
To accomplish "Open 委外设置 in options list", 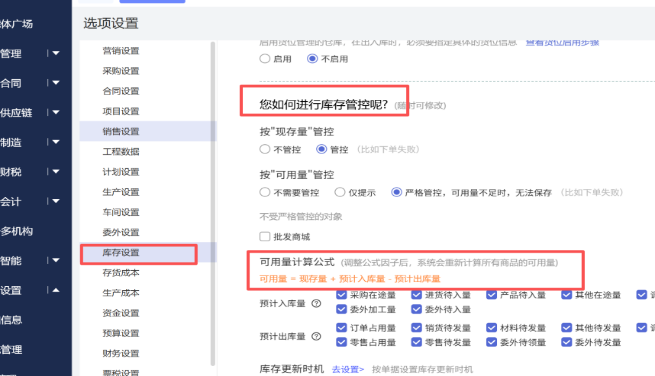I will (121, 232).
